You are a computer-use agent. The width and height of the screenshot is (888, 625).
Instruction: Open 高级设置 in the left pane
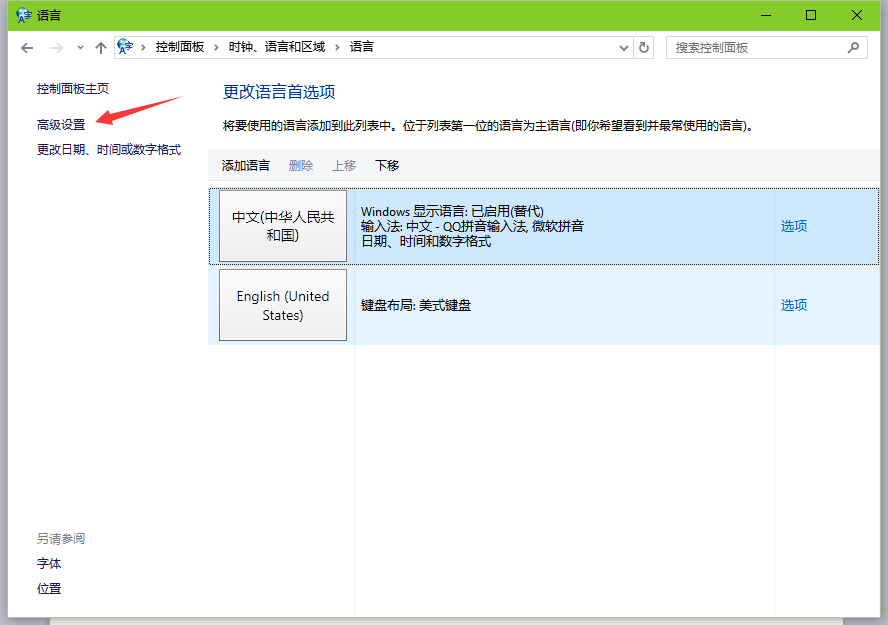coord(61,125)
